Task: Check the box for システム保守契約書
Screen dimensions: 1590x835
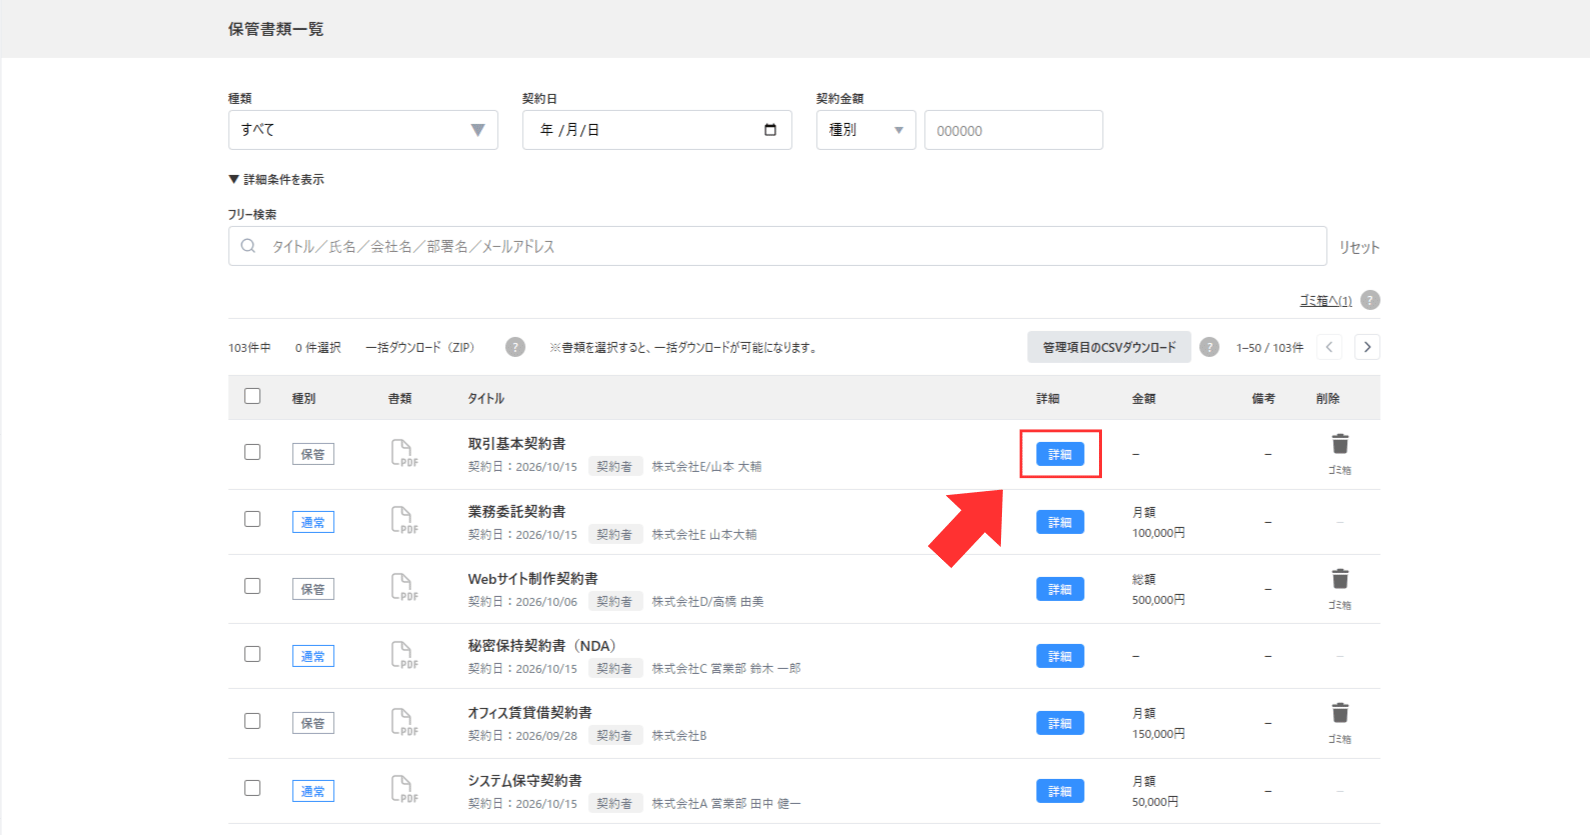Action: 252,788
